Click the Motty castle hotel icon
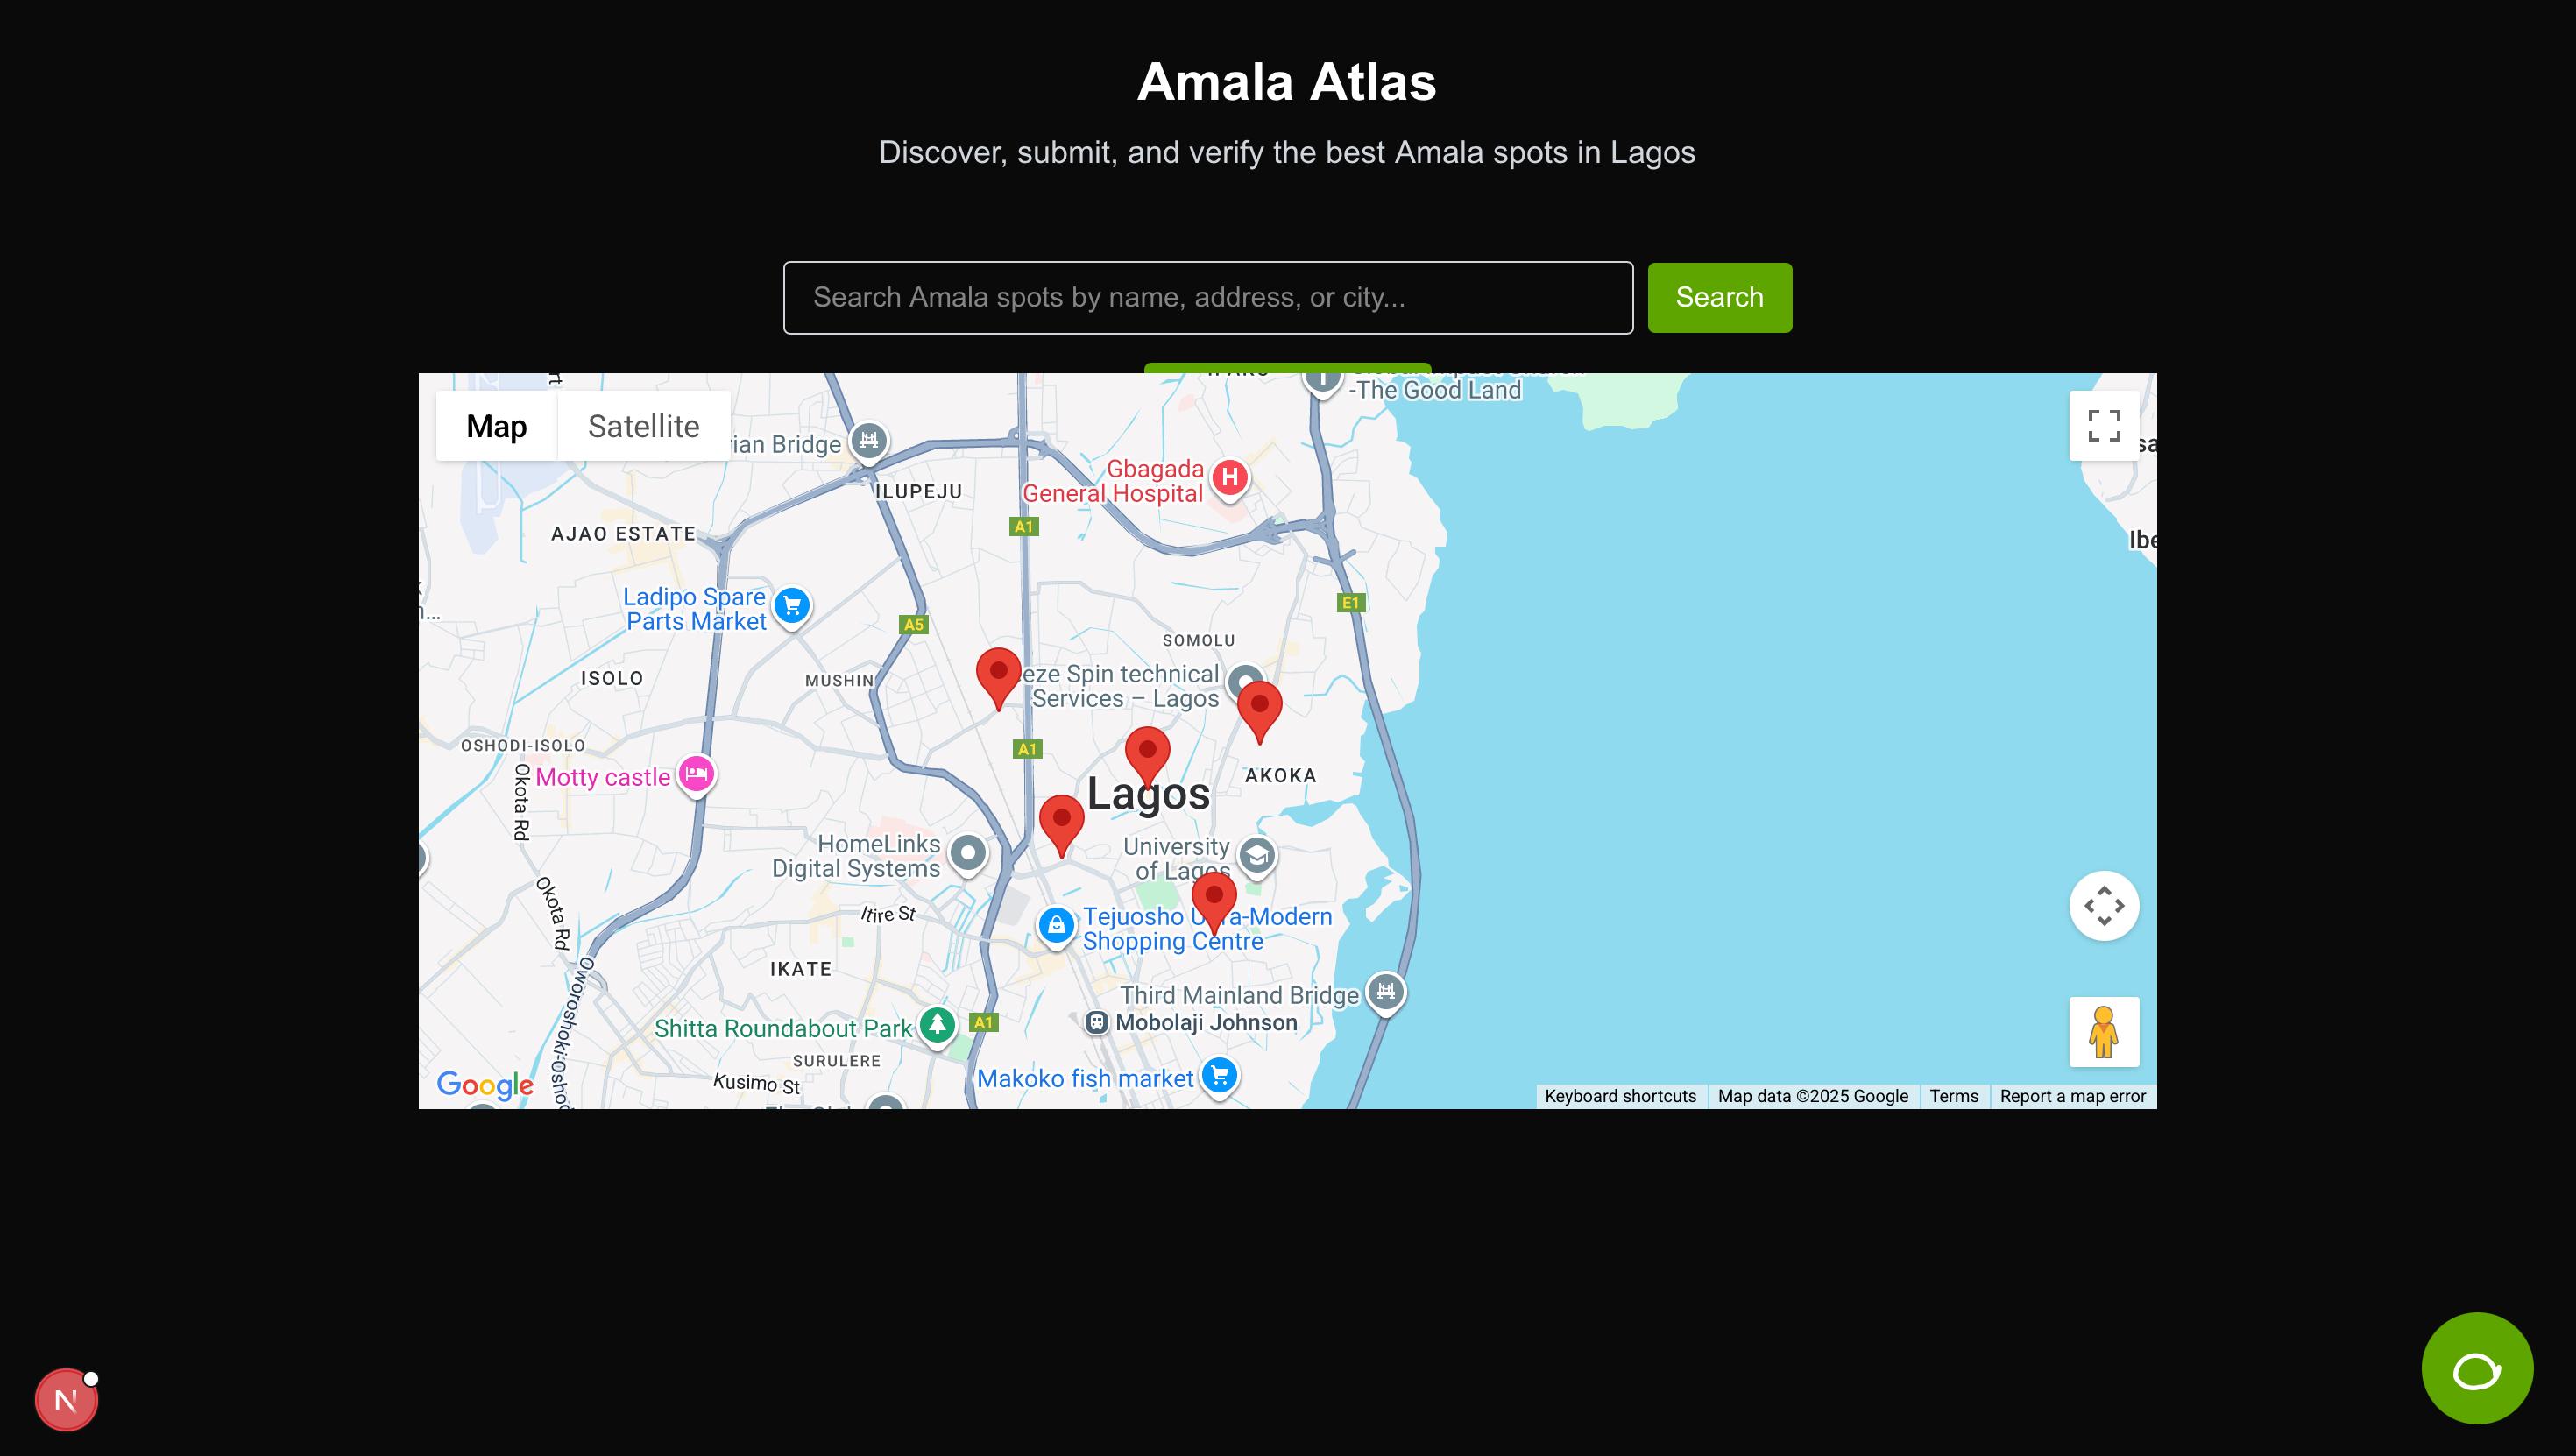Screen dimensions: 2576x1456 point(696,773)
